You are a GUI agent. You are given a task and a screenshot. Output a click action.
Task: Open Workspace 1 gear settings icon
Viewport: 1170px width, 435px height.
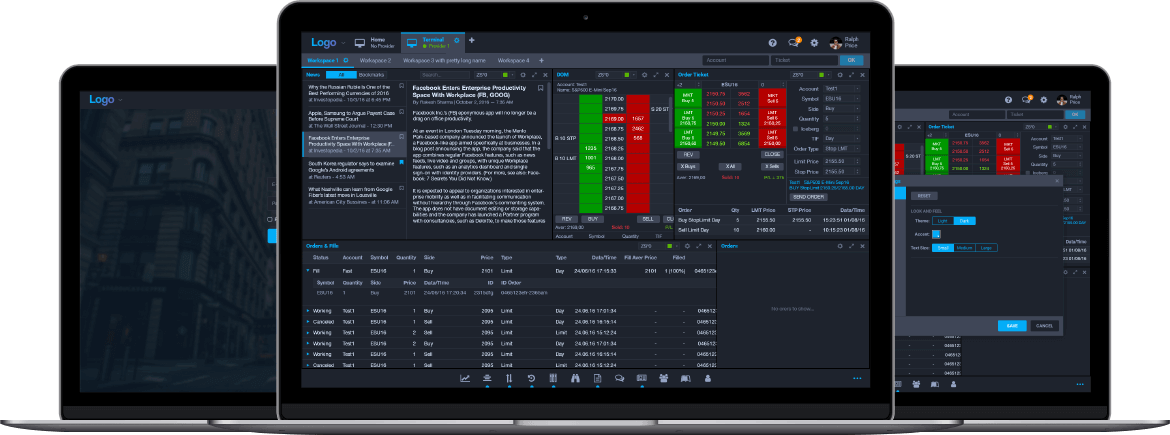[345, 60]
